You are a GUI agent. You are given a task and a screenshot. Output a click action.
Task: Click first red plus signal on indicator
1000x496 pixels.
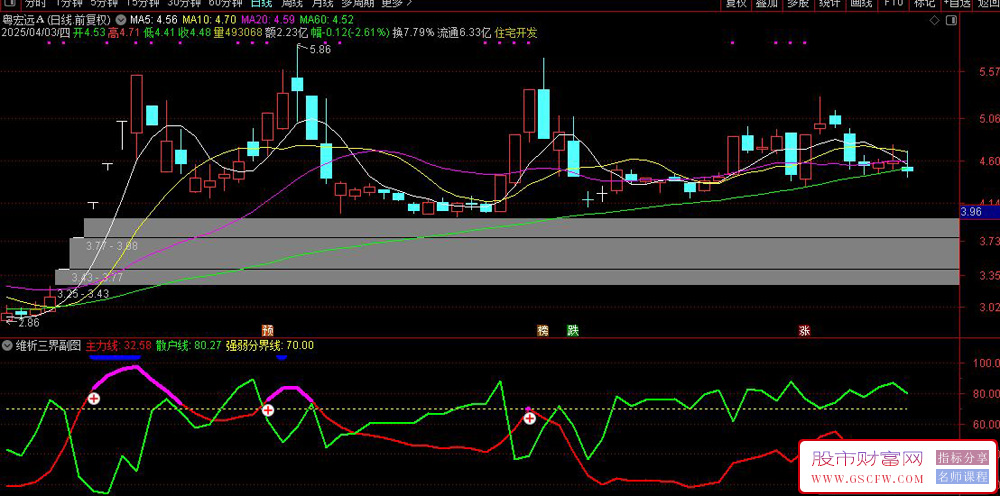[x=93, y=398]
